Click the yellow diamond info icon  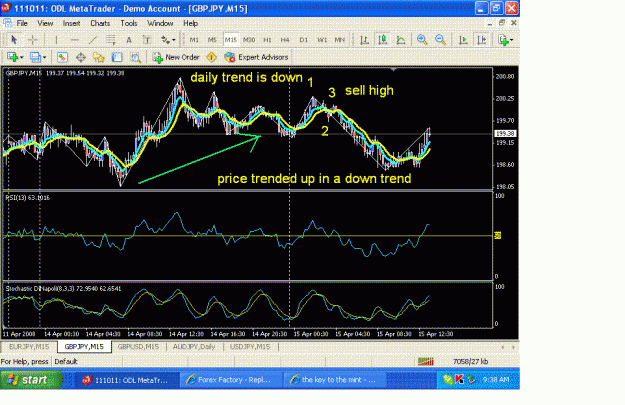coord(211,57)
